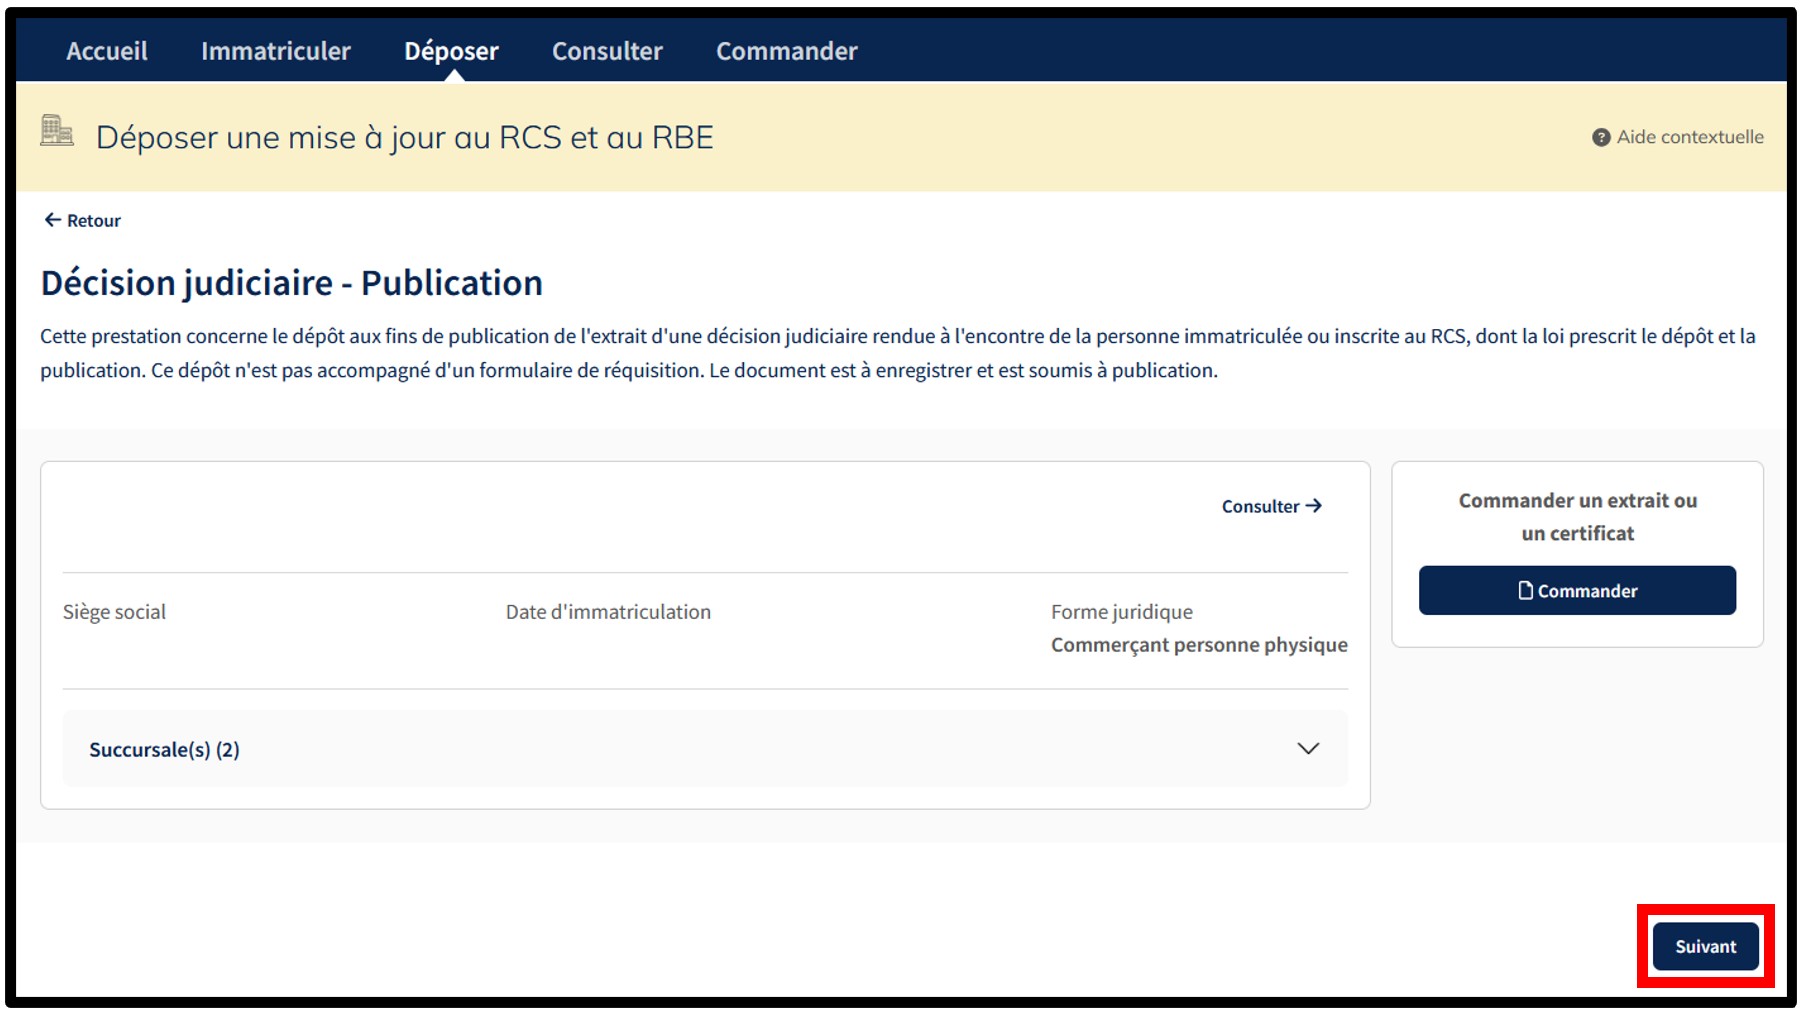Click the building icon in the yellow banner
Screen dimensions: 1801x1015
pos(57,131)
